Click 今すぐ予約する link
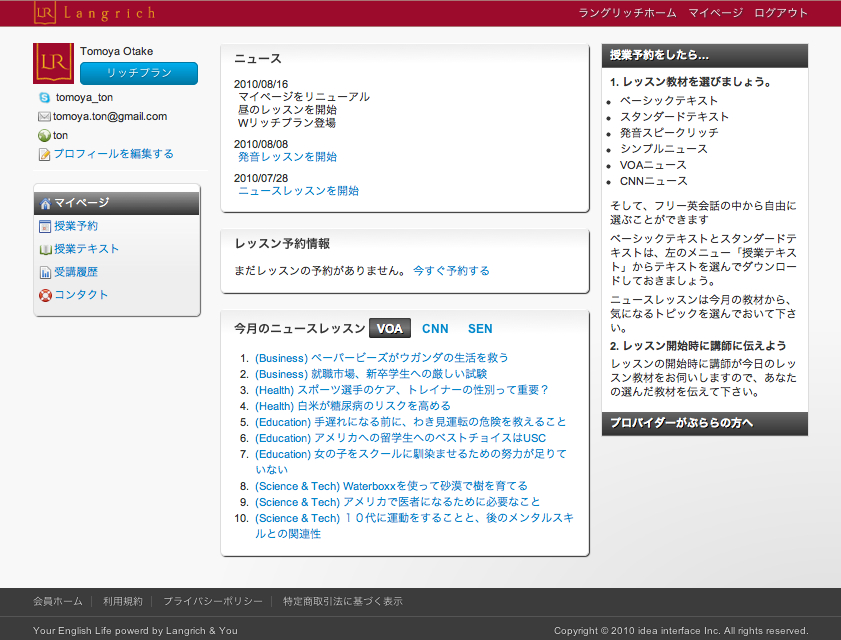Viewport: 841px width, 640px height. 451,271
